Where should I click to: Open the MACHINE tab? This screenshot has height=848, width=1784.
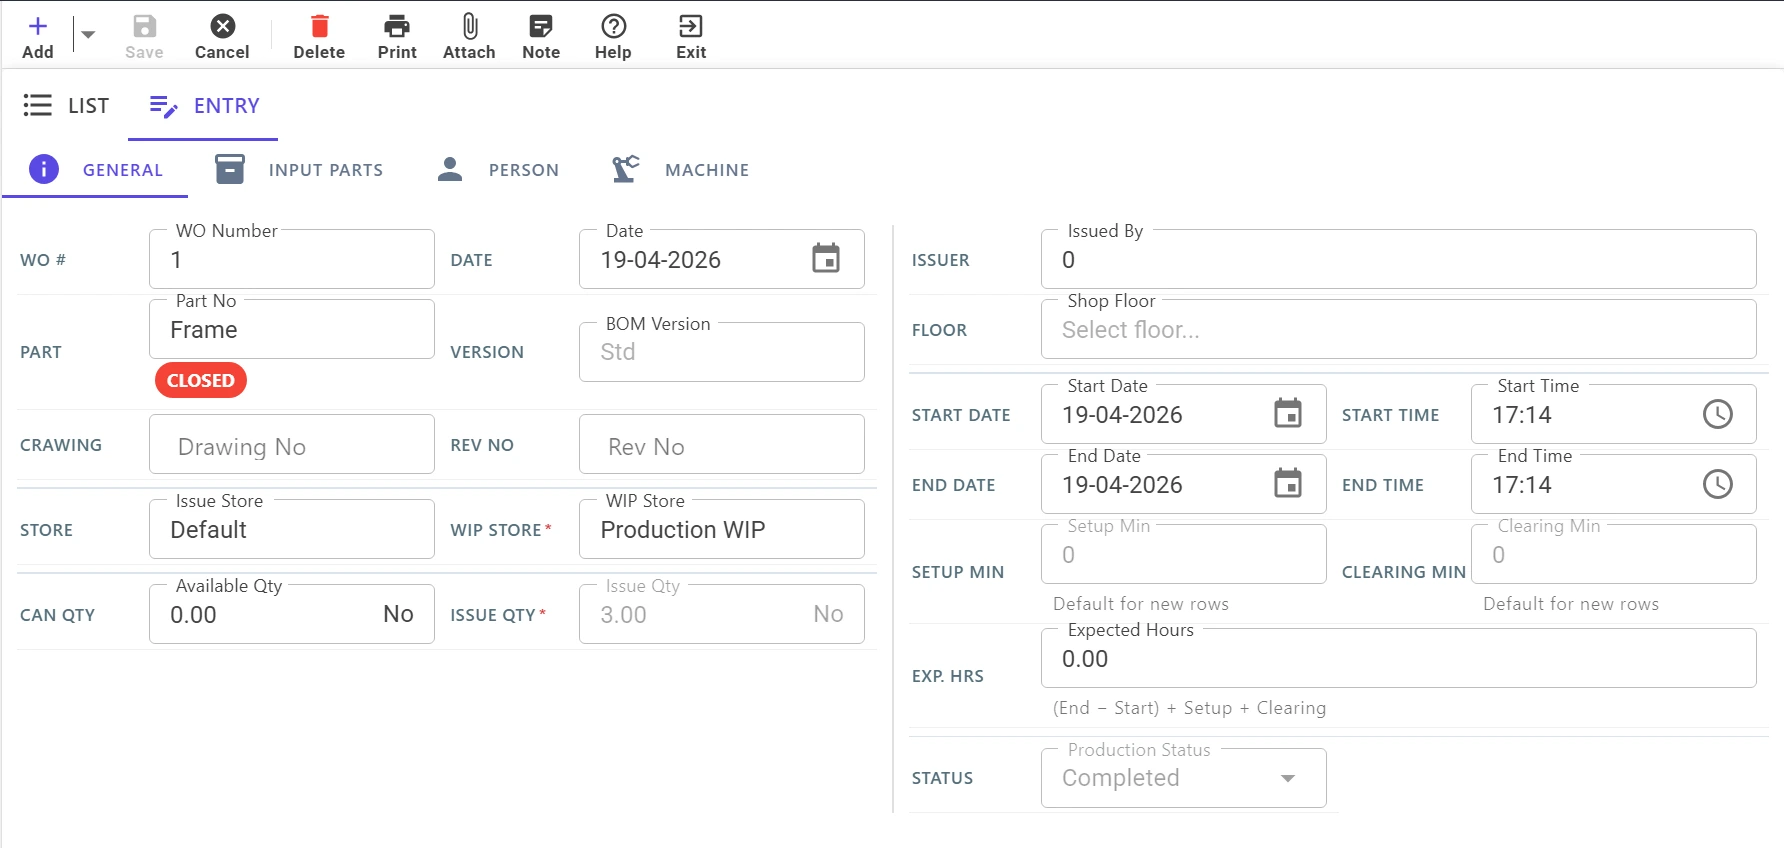[x=680, y=170]
